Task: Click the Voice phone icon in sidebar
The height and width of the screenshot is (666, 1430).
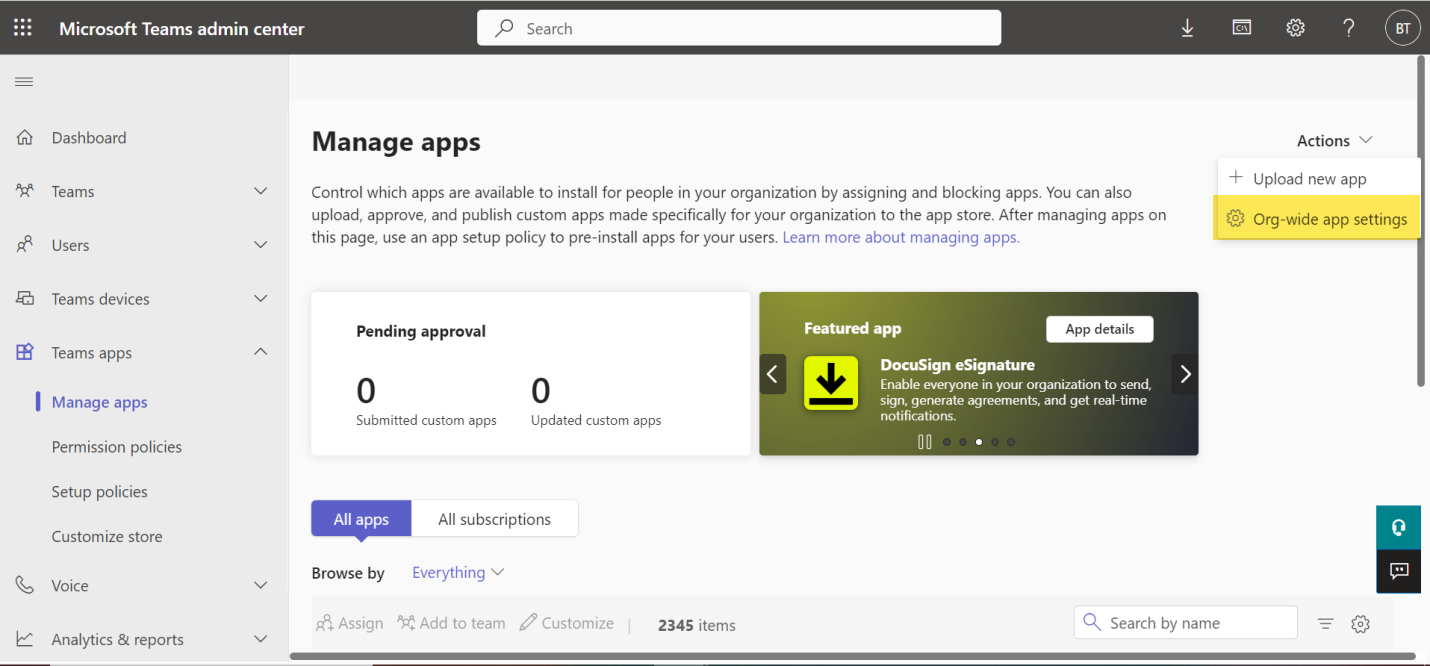Action: coord(25,585)
